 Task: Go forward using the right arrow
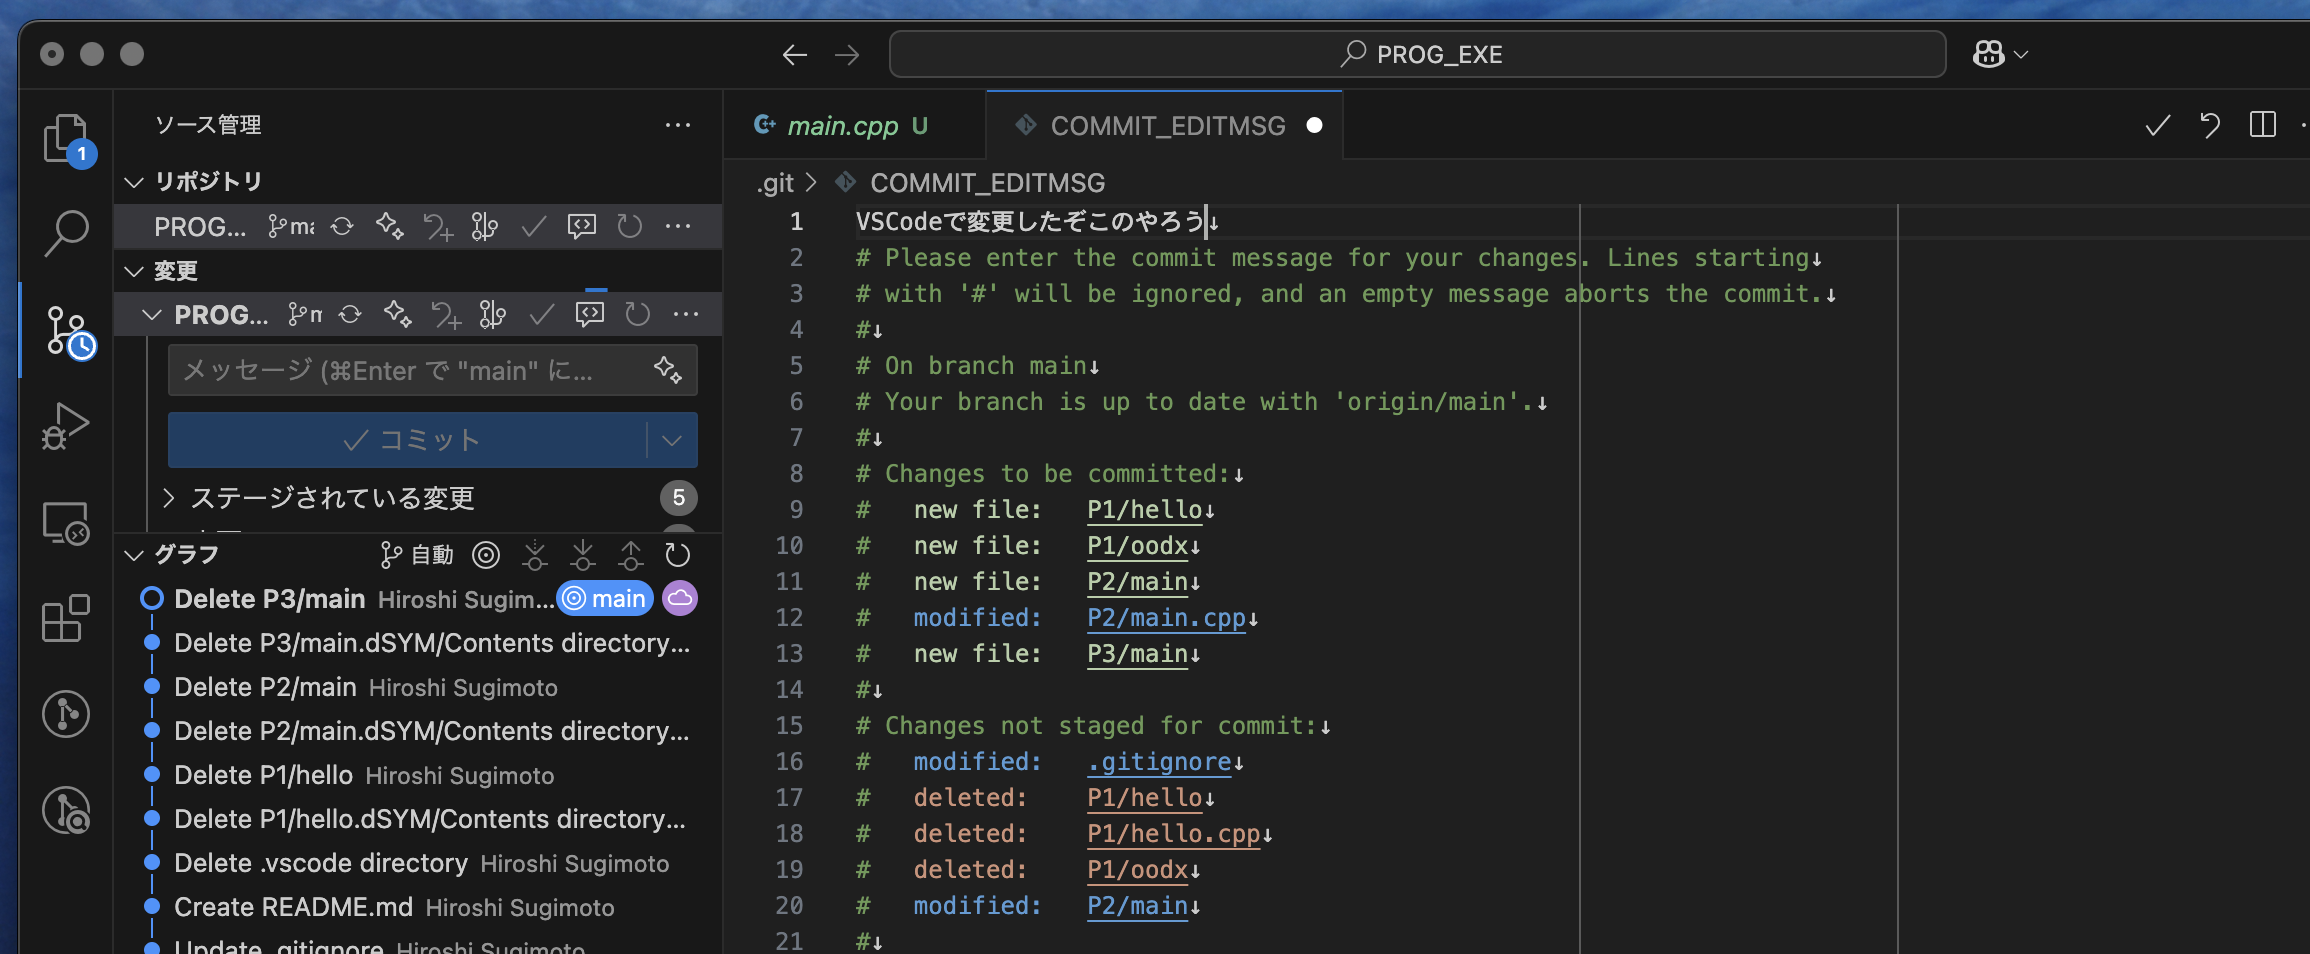(847, 55)
